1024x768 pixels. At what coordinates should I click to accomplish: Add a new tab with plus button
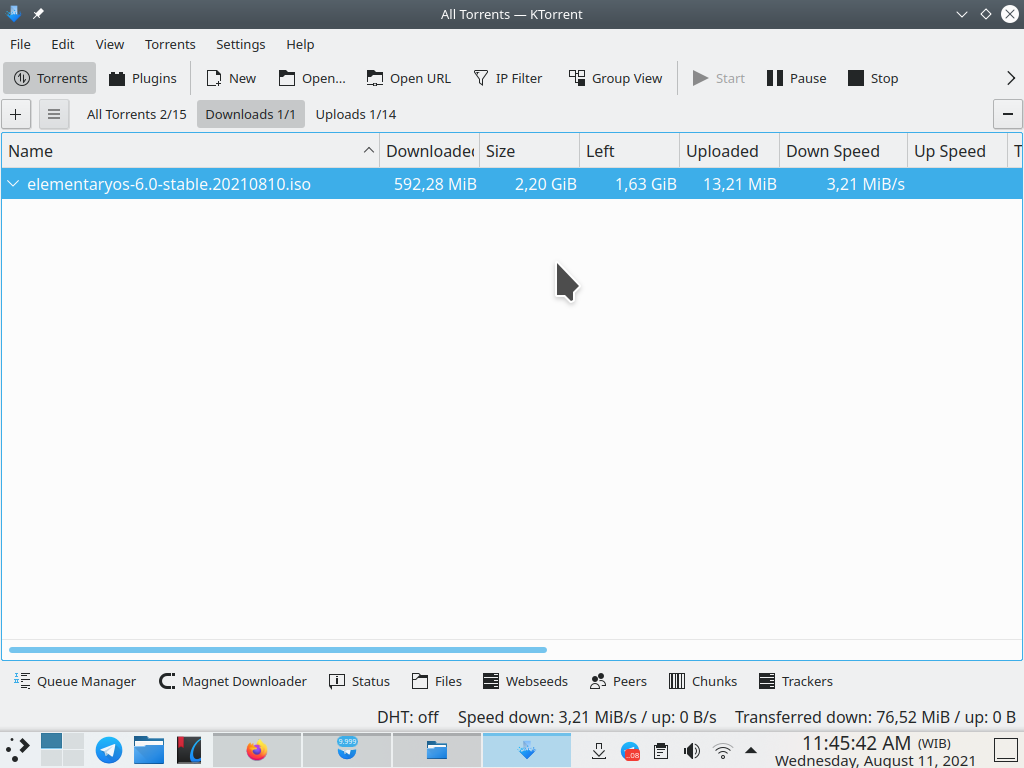click(16, 114)
